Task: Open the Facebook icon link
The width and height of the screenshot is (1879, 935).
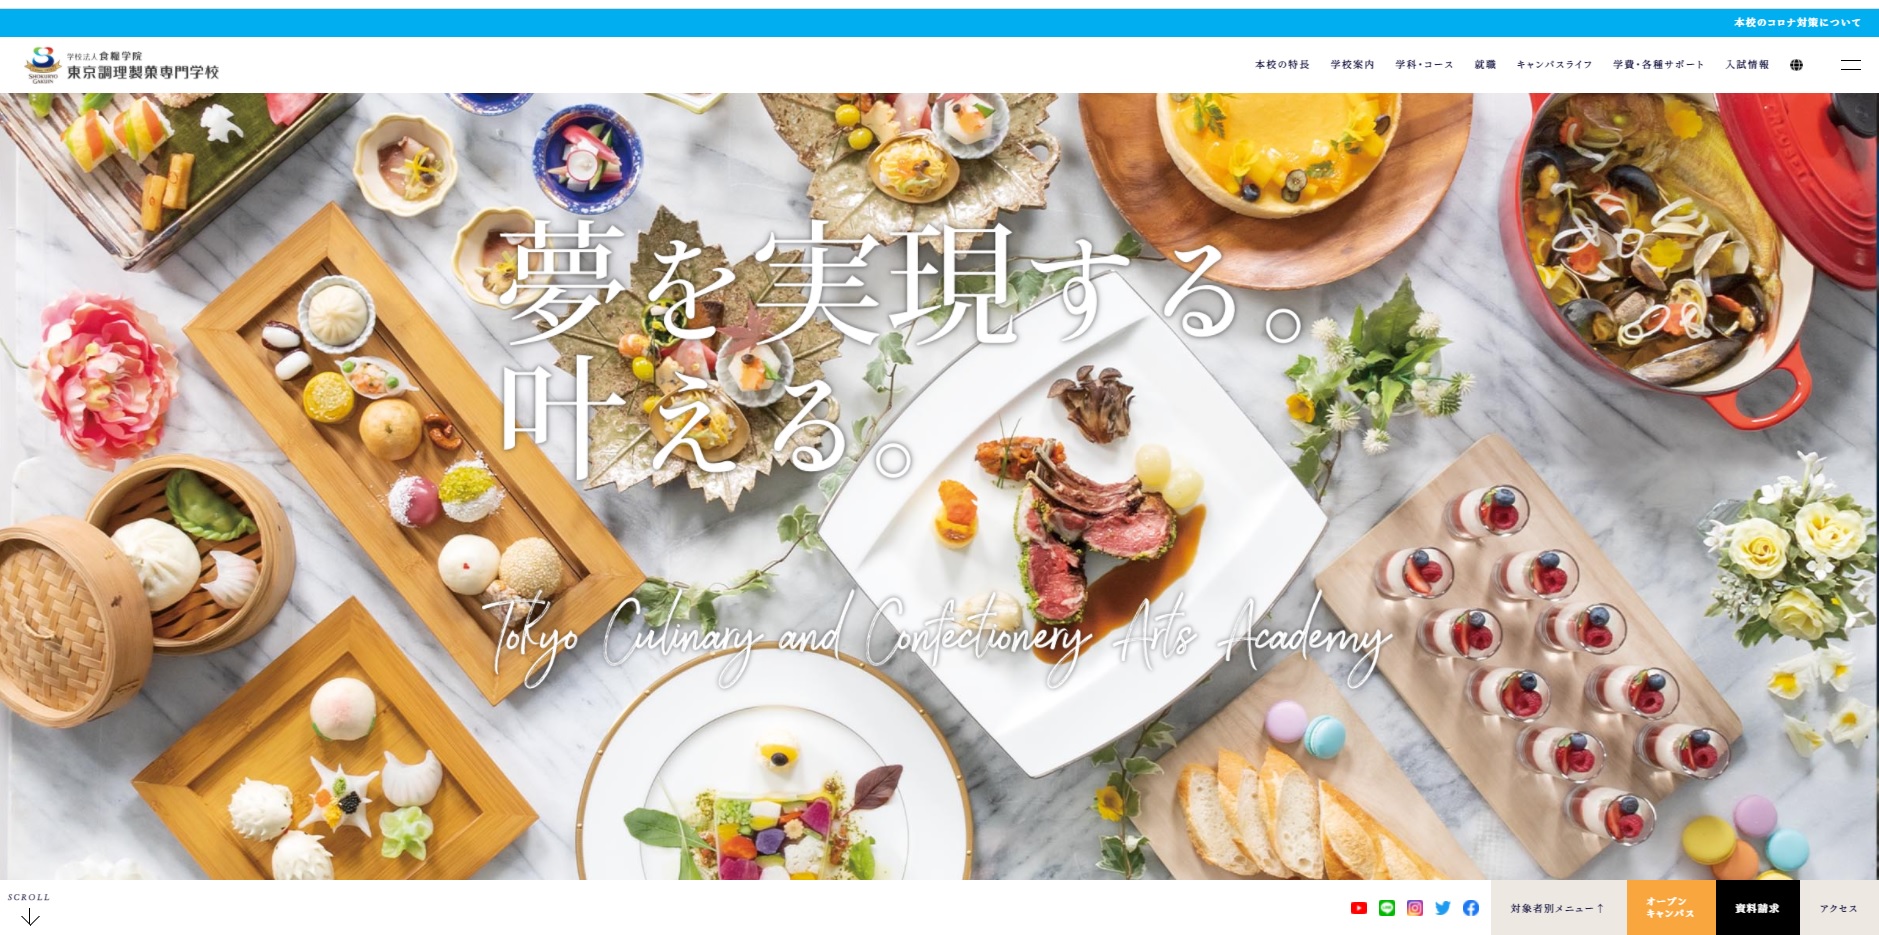Action: click(1470, 908)
